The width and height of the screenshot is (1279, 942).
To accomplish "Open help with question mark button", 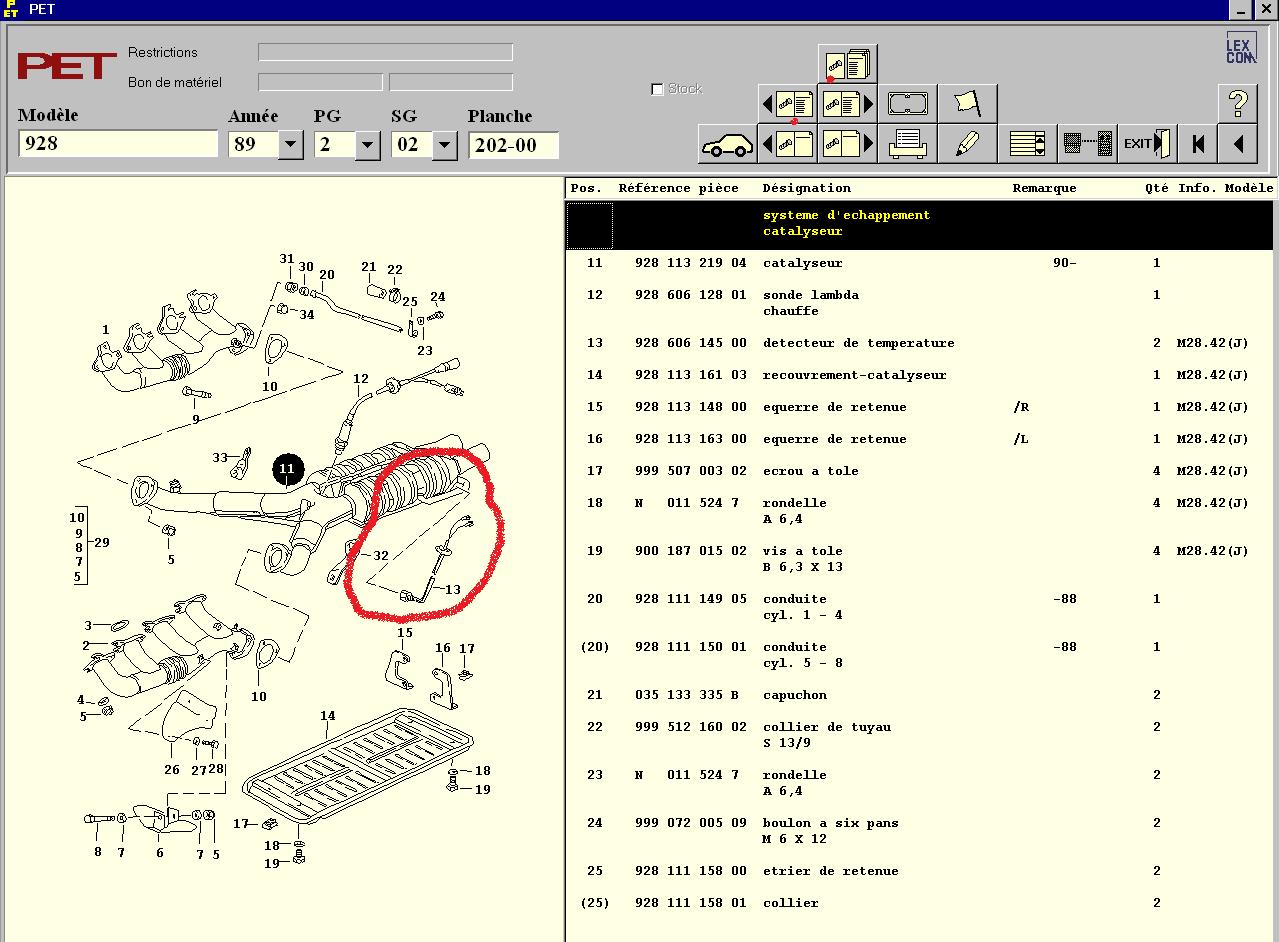I will [1237, 104].
